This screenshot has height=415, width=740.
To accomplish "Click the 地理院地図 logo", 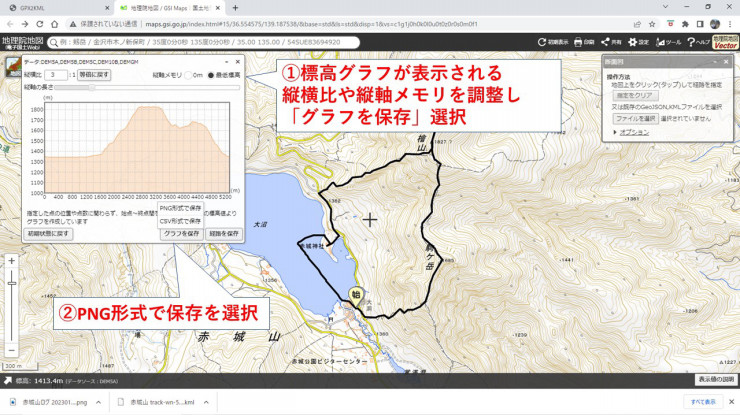I will point(22,42).
